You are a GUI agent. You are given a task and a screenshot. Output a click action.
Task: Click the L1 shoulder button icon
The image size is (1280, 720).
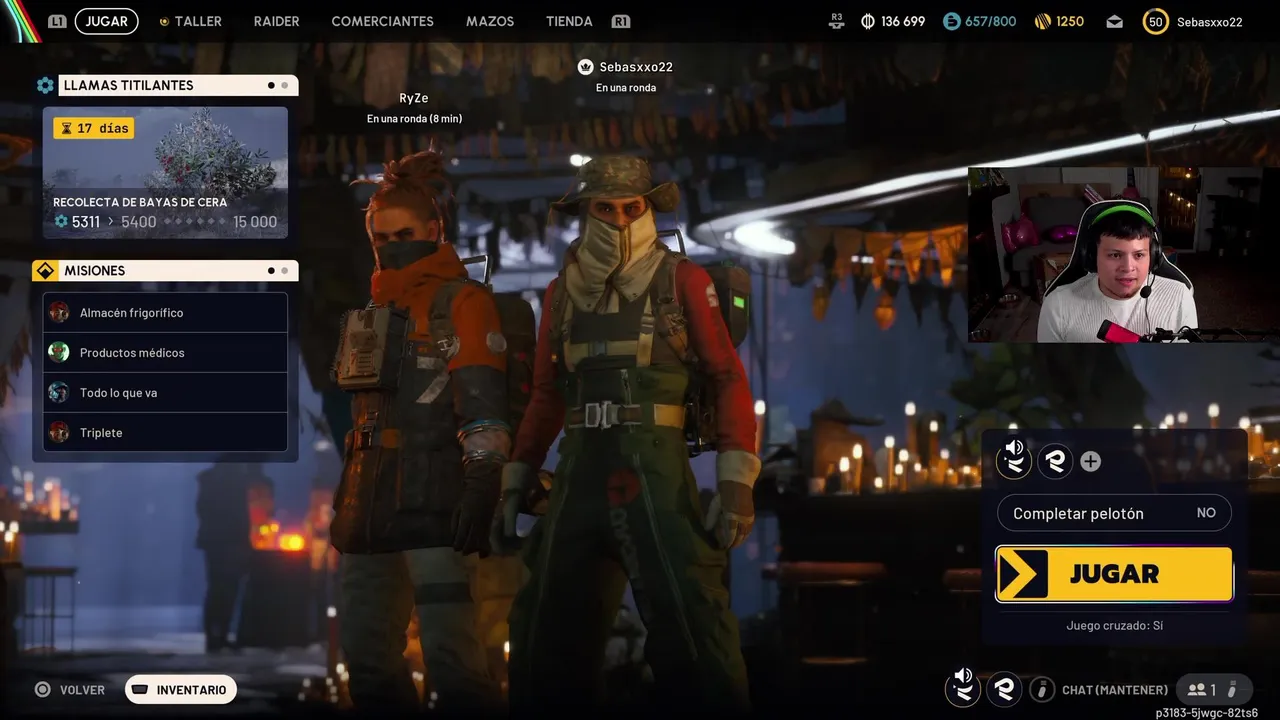pyautogui.click(x=58, y=21)
